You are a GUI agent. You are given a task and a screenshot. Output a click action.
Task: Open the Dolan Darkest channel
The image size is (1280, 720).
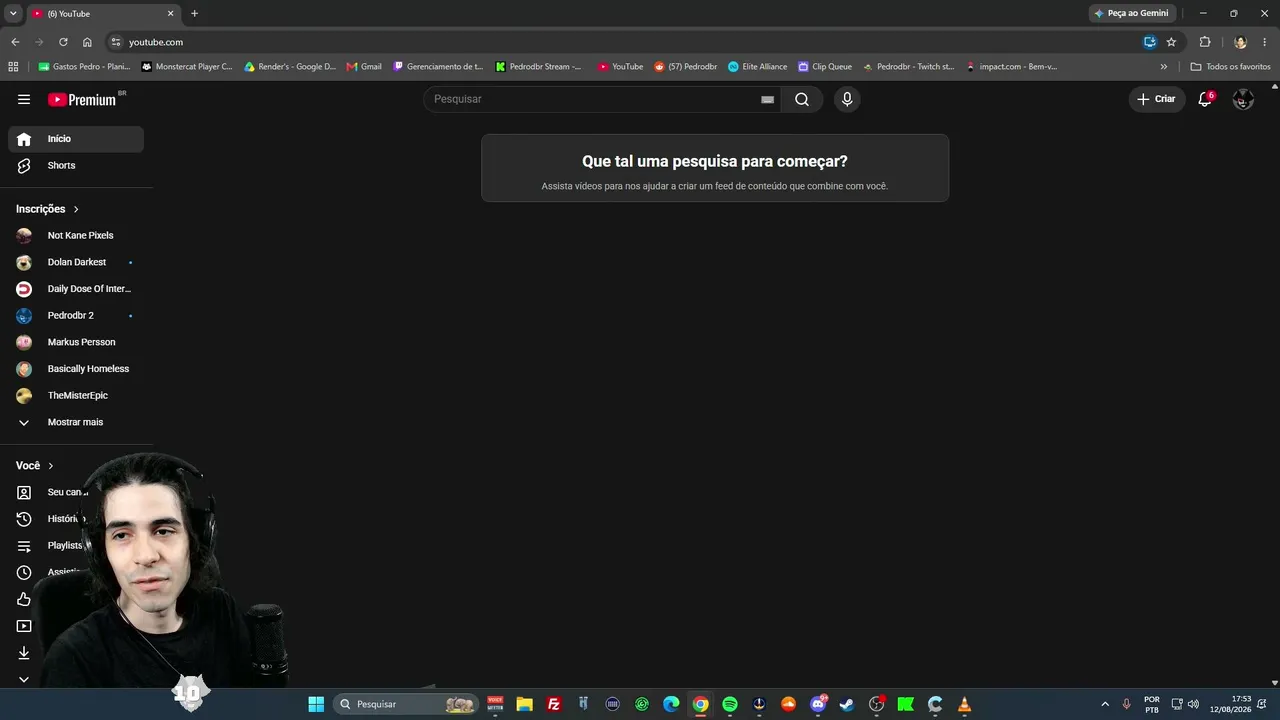click(76, 262)
